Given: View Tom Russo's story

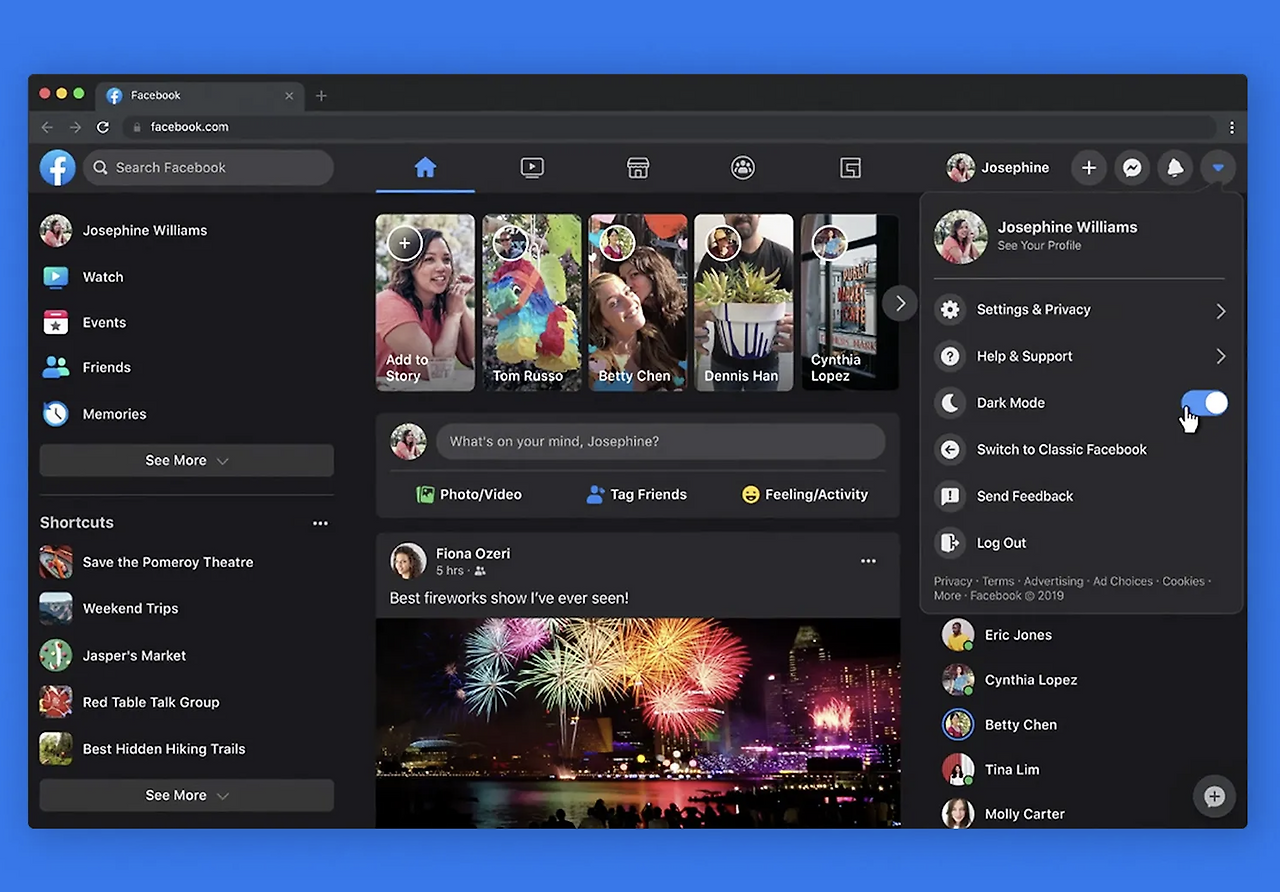Looking at the screenshot, I should [x=532, y=302].
